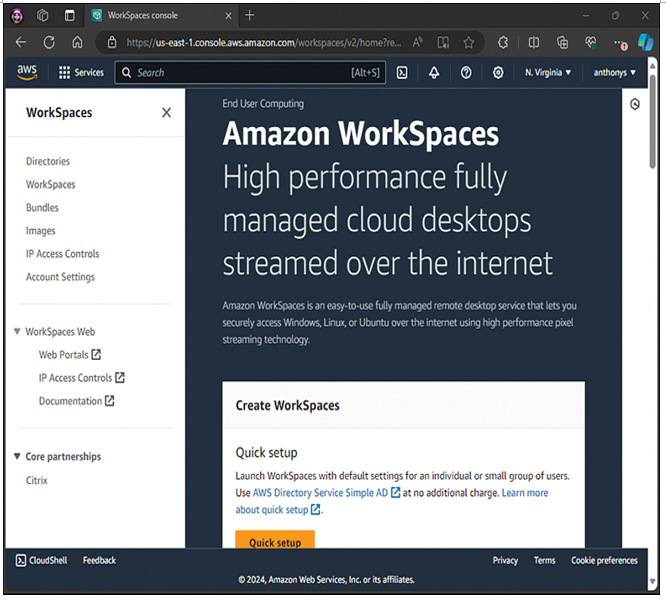Image resolution: width=666 pixels, height=600 pixels.
Task: Open browser essentials heart icon
Action: 590,42
